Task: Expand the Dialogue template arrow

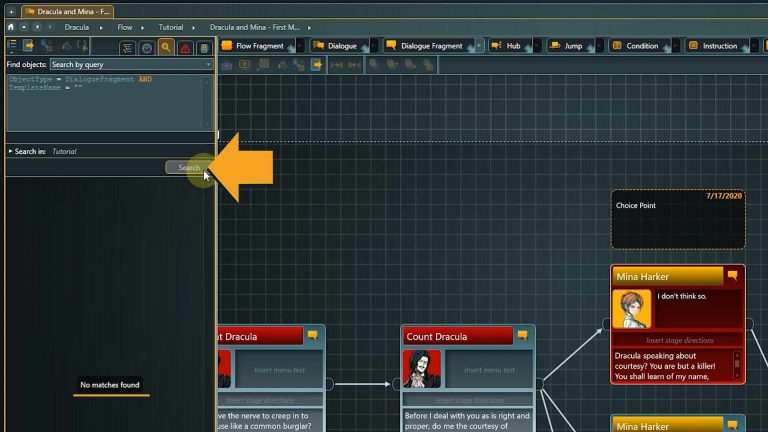Action: pyautogui.click(x=374, y=46)
